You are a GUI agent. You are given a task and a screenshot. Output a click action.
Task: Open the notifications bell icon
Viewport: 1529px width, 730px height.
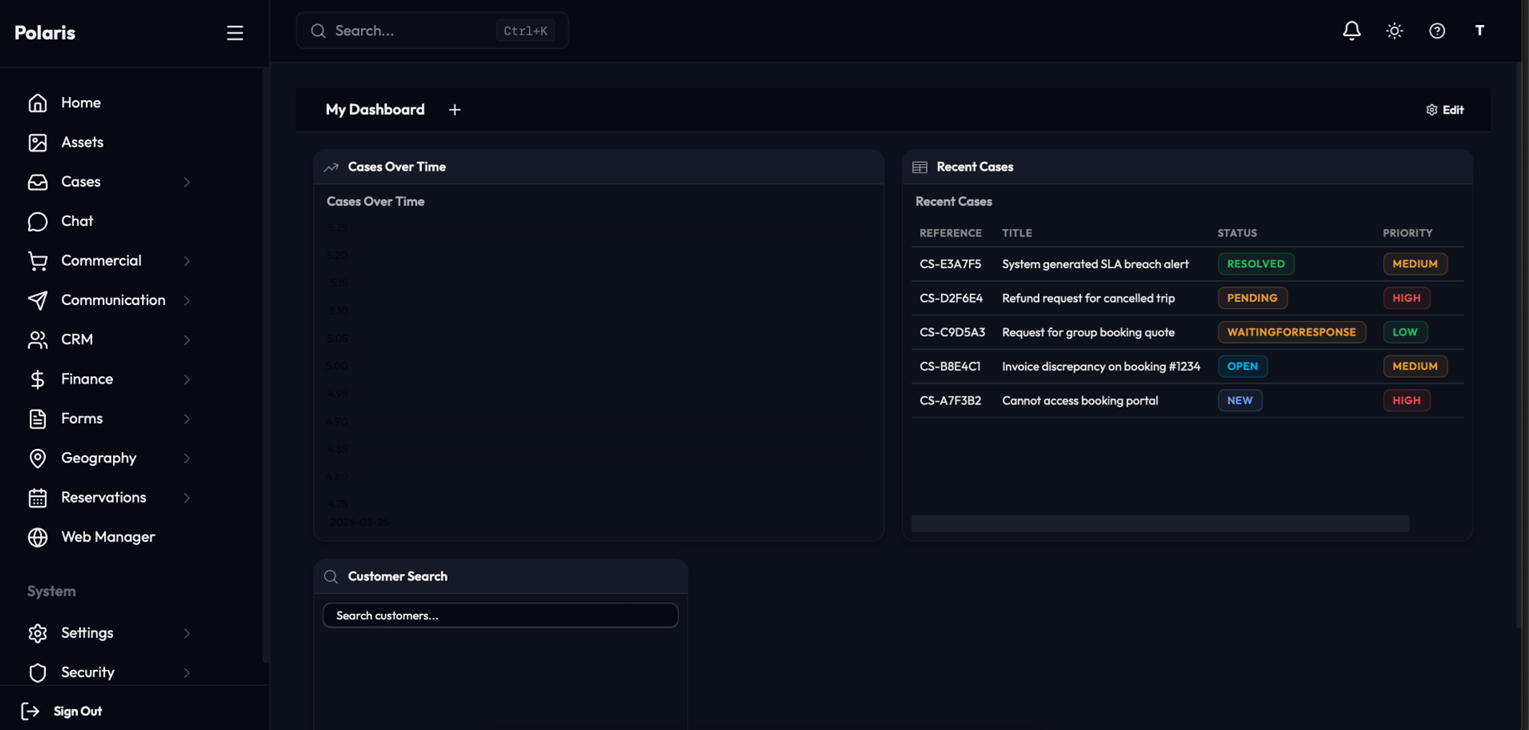click(x=1351, y=30)
